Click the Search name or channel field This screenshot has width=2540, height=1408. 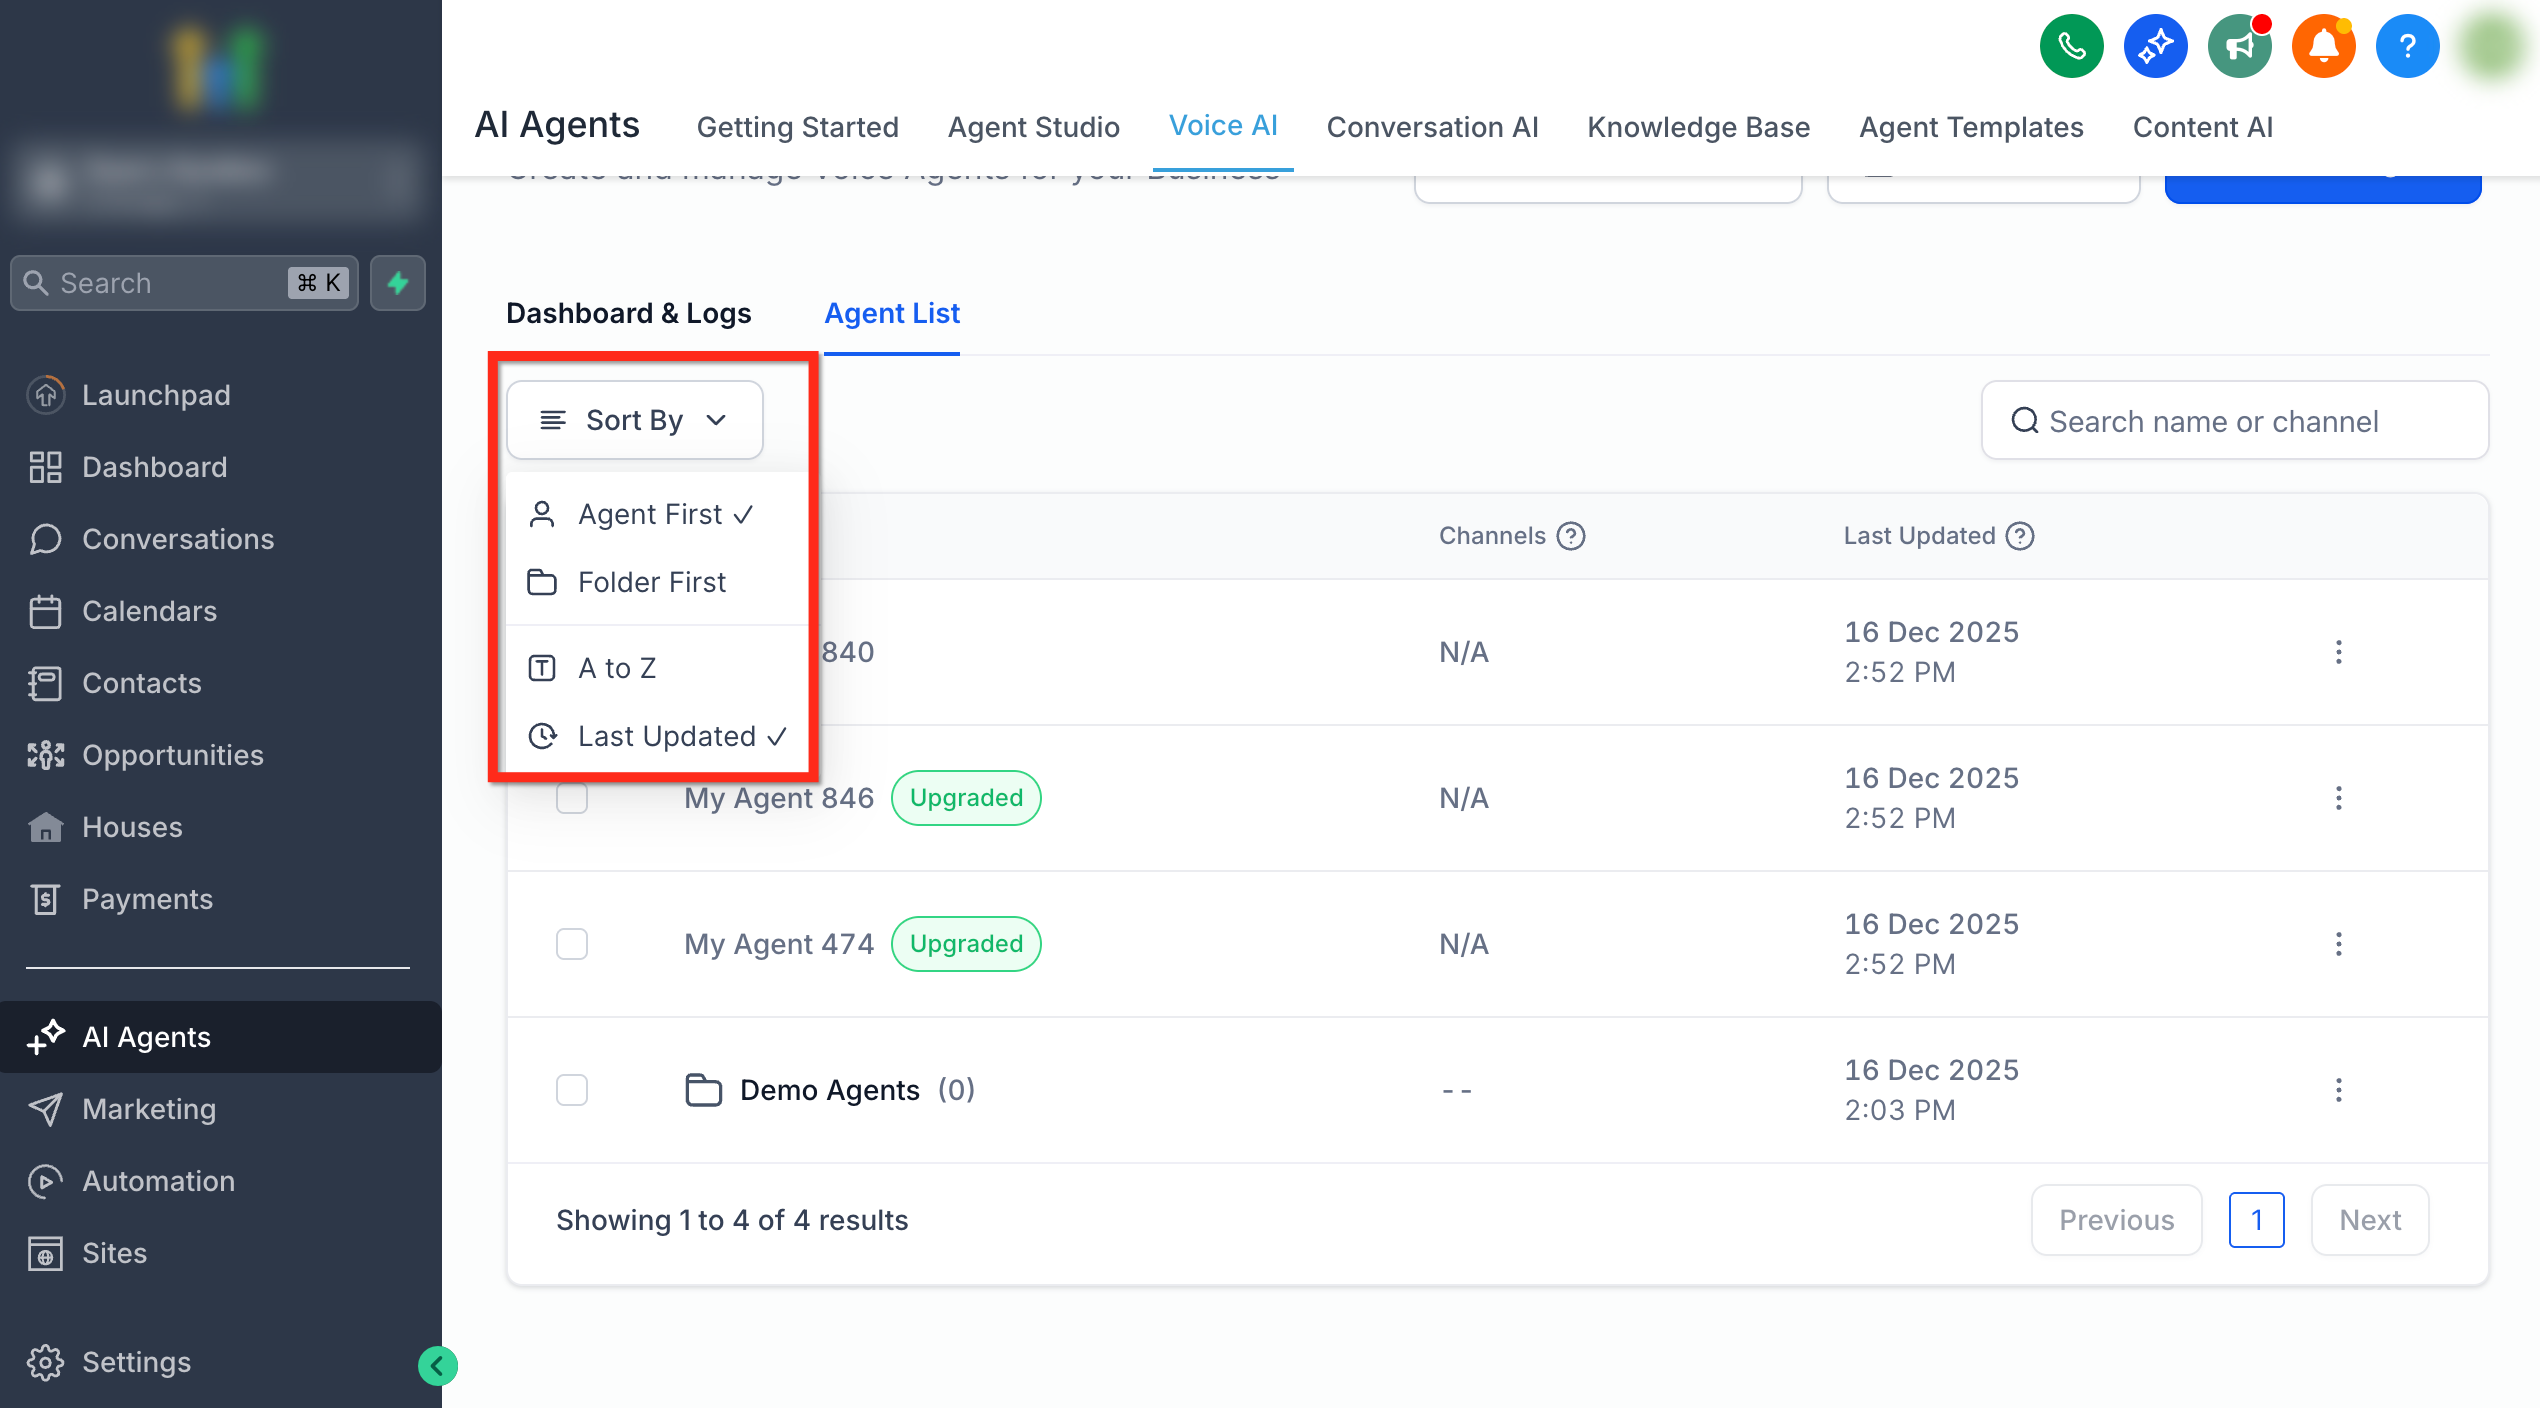[x=2234, y=421]
